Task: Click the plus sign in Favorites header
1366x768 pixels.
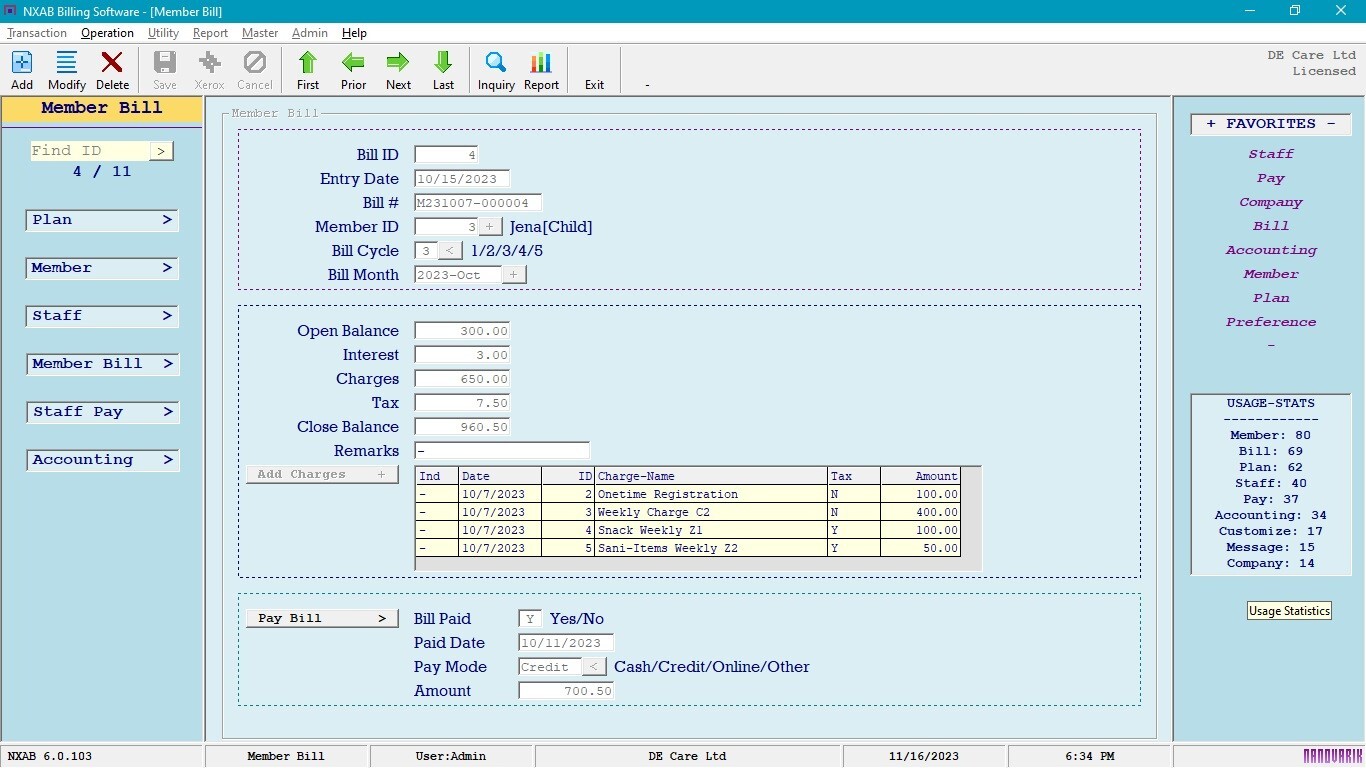Action: tap(1211, 124)
